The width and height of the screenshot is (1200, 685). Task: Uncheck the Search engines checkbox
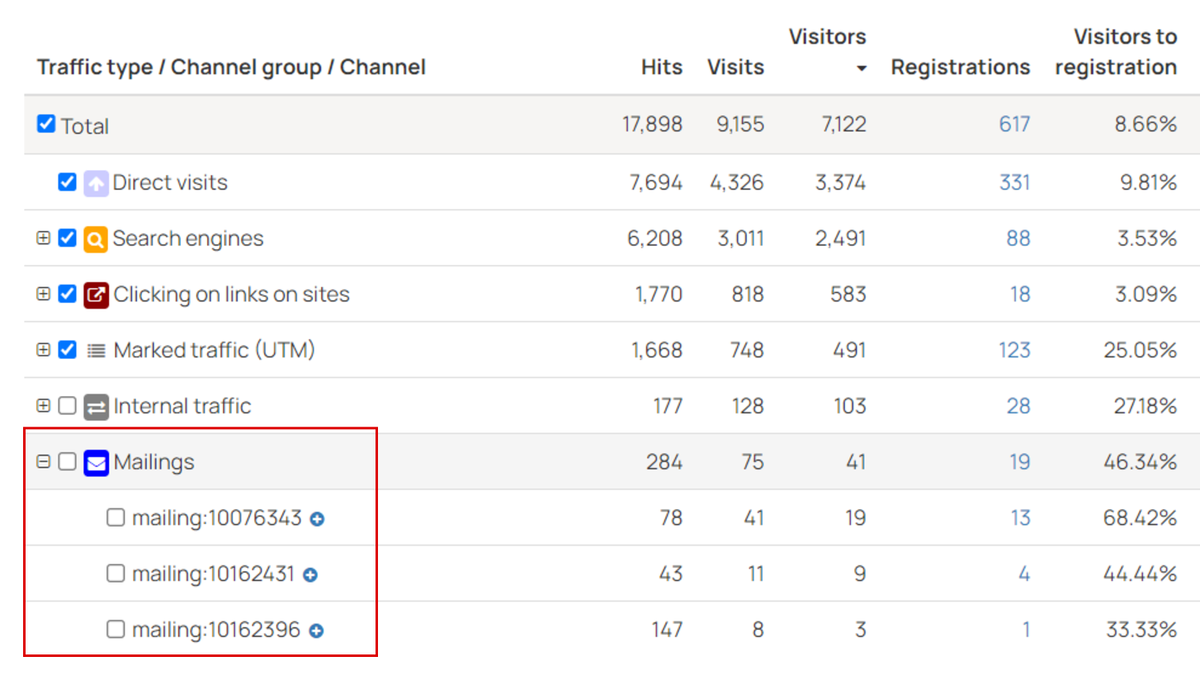(67, 238)
